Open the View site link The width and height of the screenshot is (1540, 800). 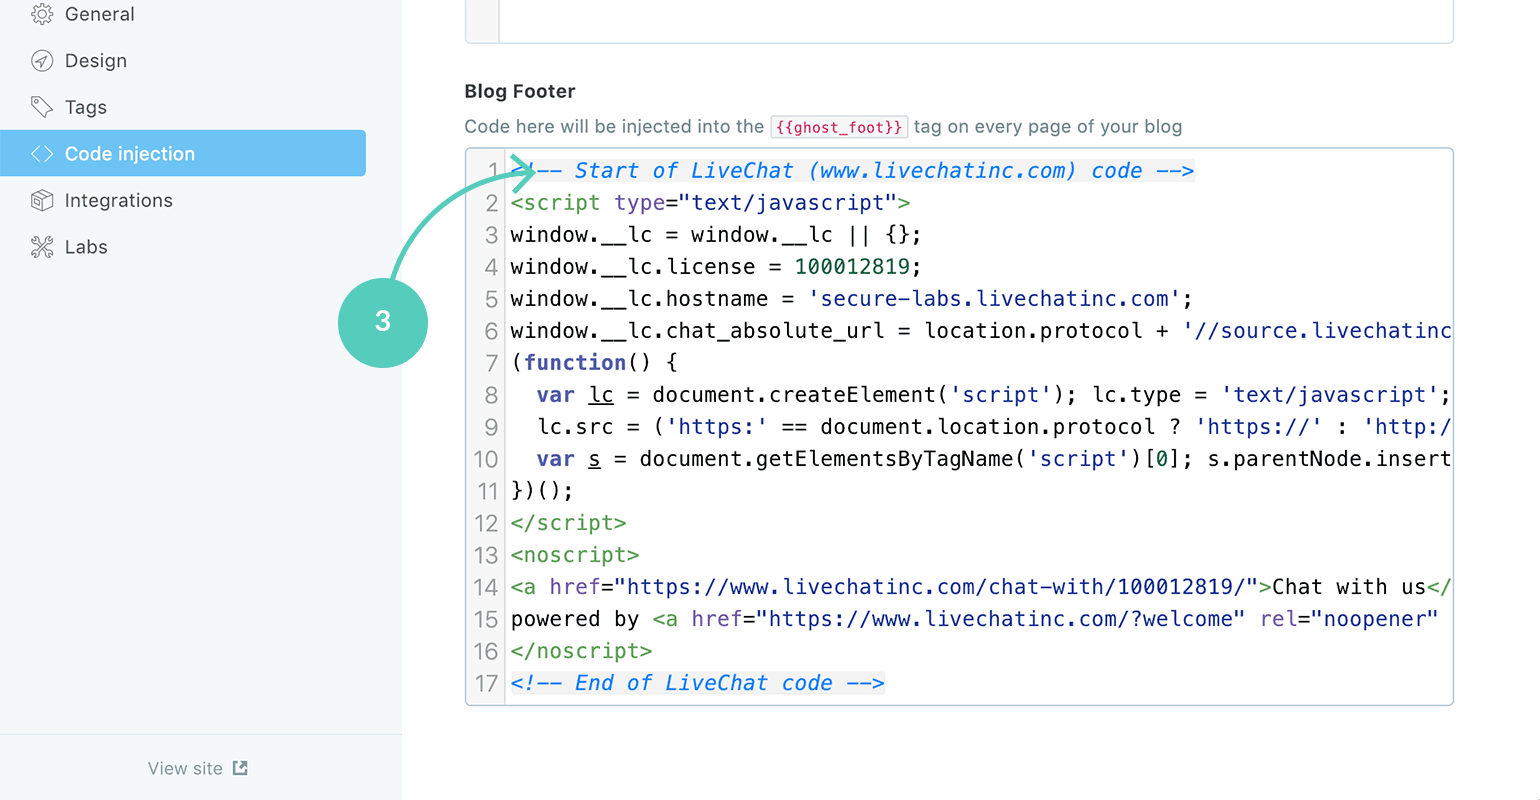point(198,768)
